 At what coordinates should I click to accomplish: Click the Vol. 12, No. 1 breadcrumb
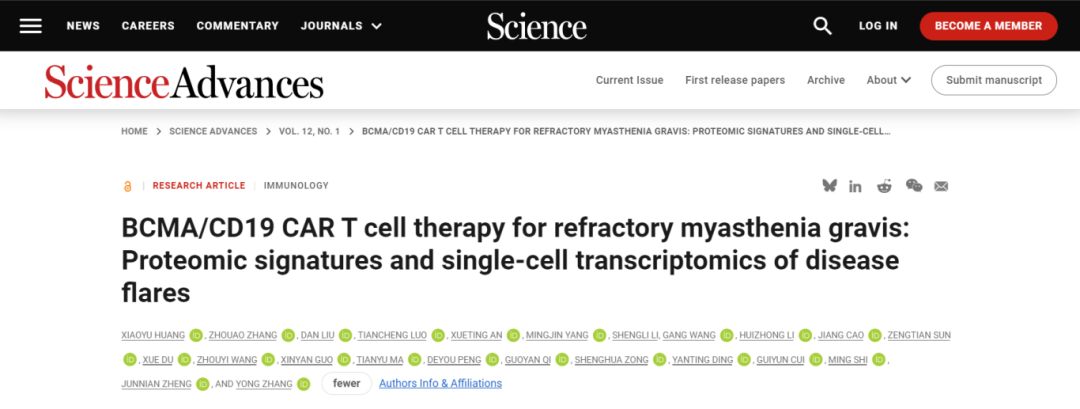[x=310, y=131]
